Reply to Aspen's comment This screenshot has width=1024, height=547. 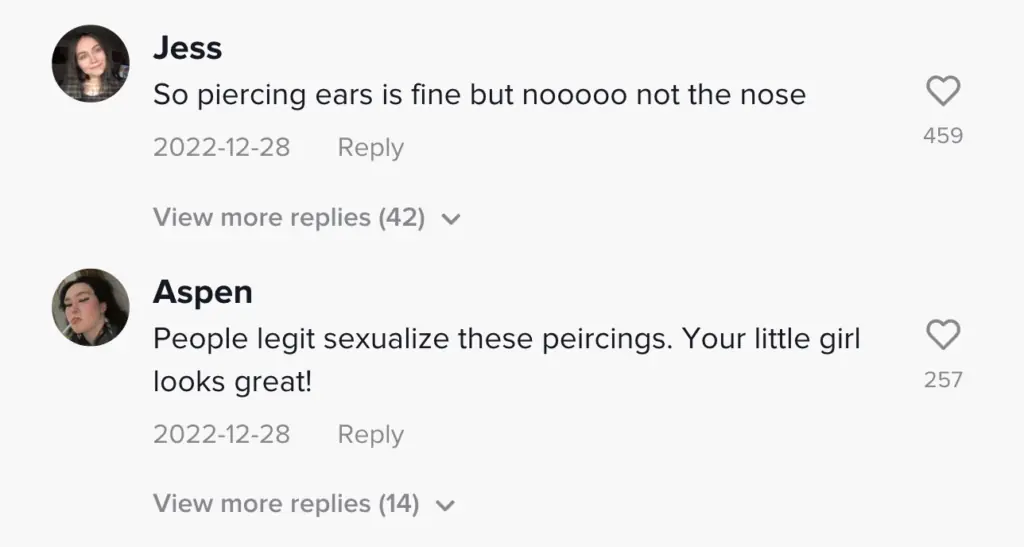pos(370,435)
